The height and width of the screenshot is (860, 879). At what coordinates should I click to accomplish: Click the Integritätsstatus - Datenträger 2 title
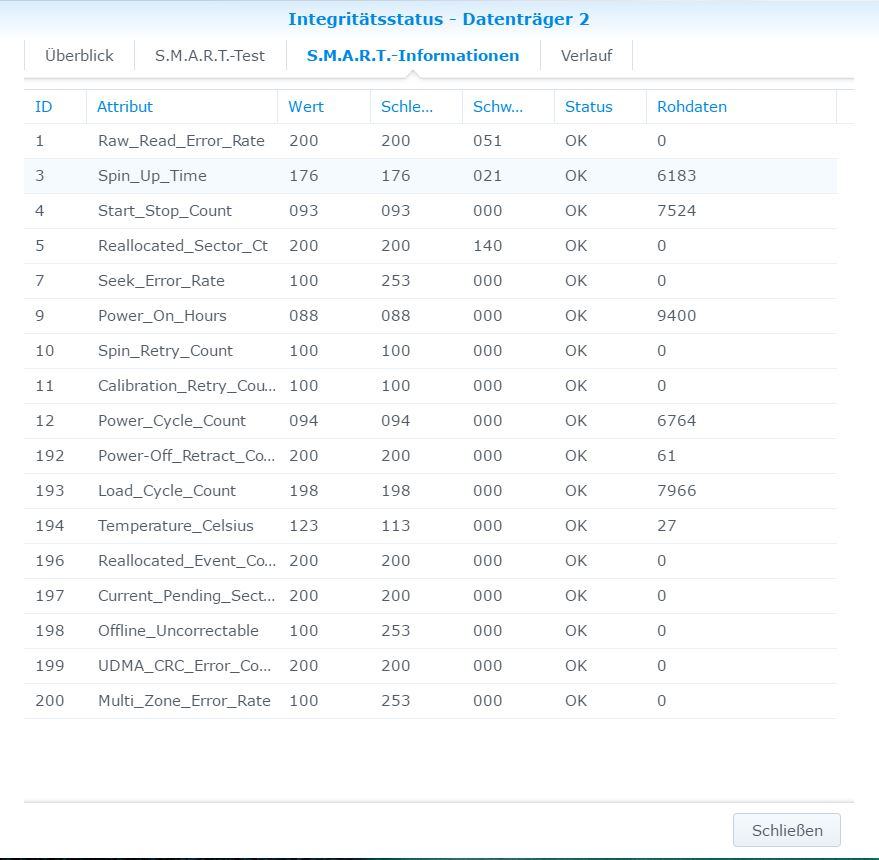click(439, 19)
